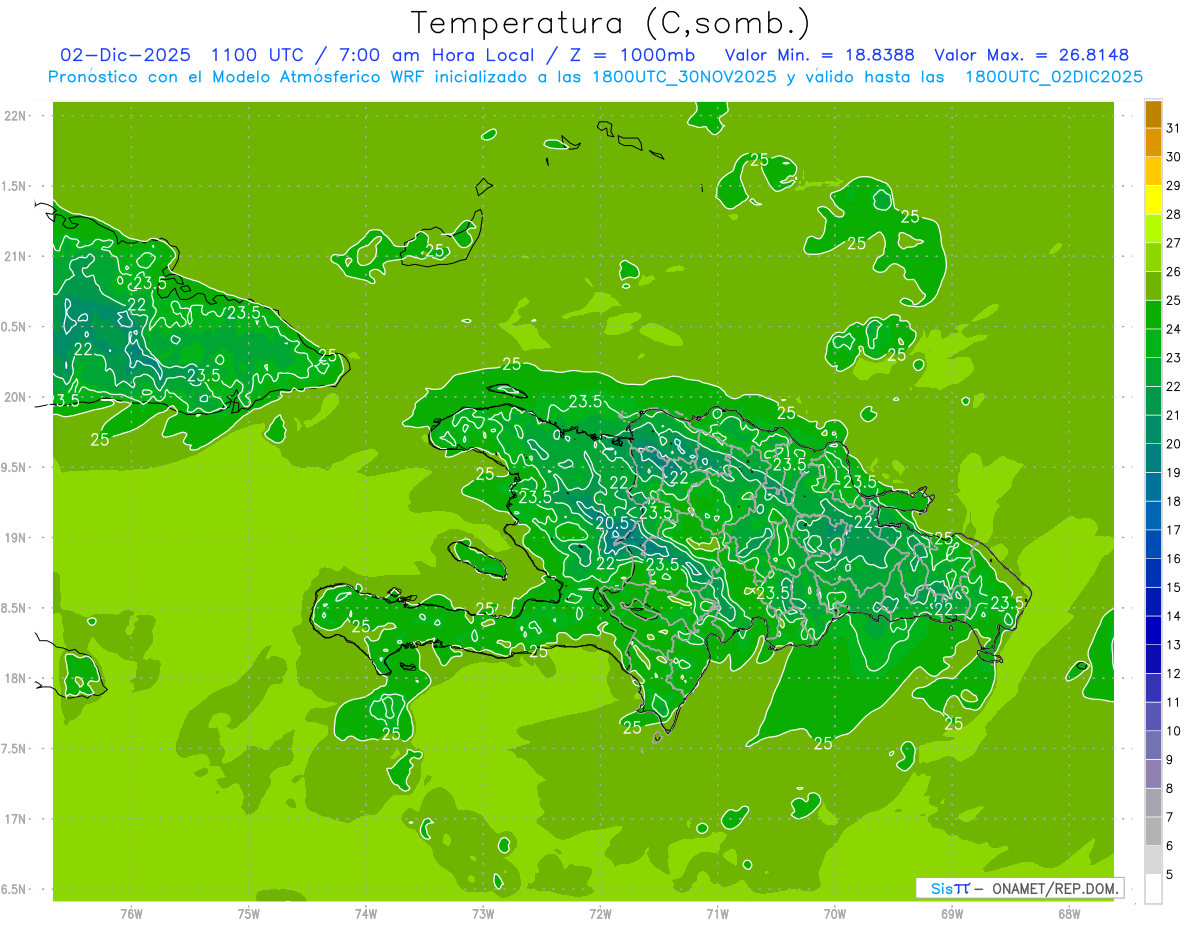Click the "73W" longitude axis label

(x=483, y=913)
